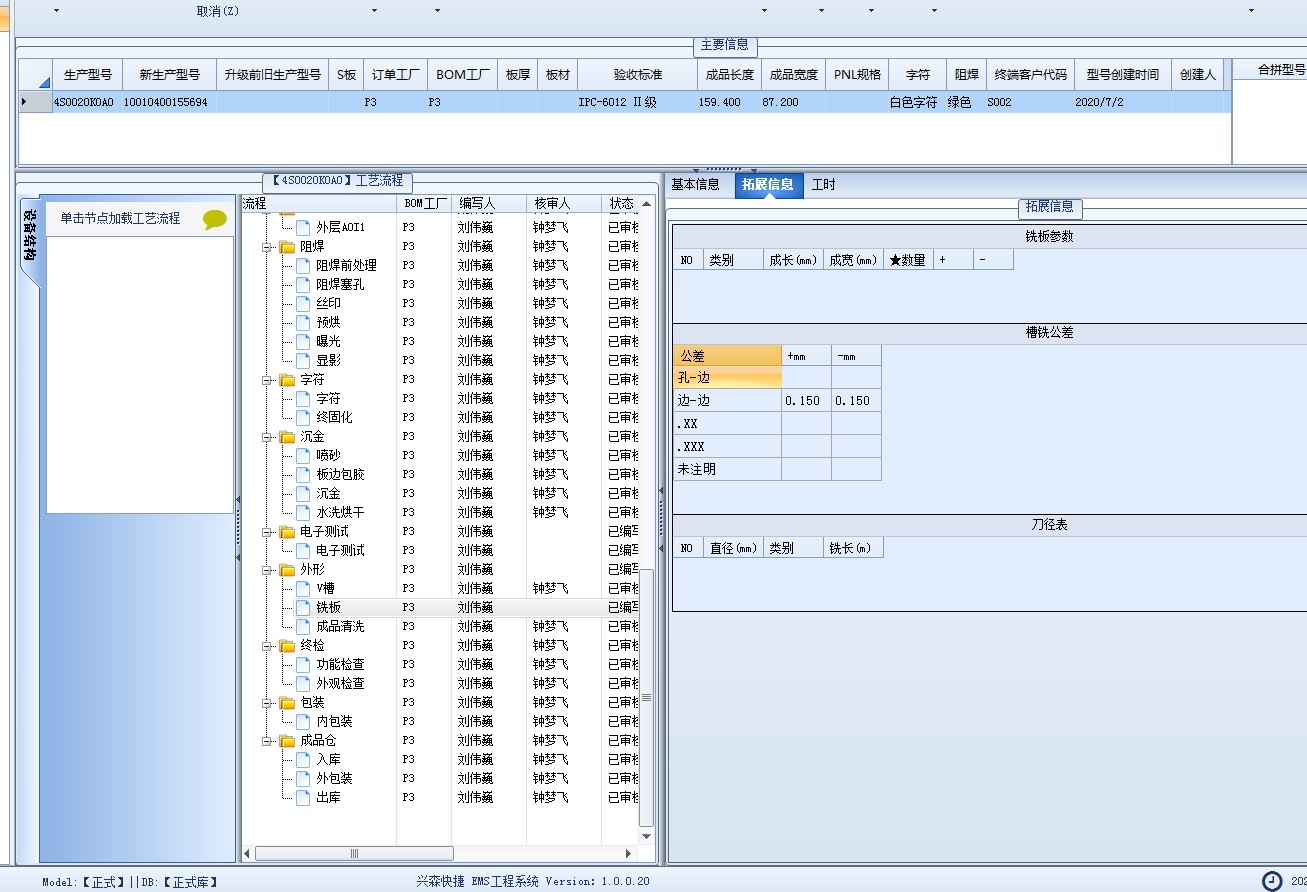
Task: Click the horizontal scrollbar right arrow
Action: tap(629, 853)
